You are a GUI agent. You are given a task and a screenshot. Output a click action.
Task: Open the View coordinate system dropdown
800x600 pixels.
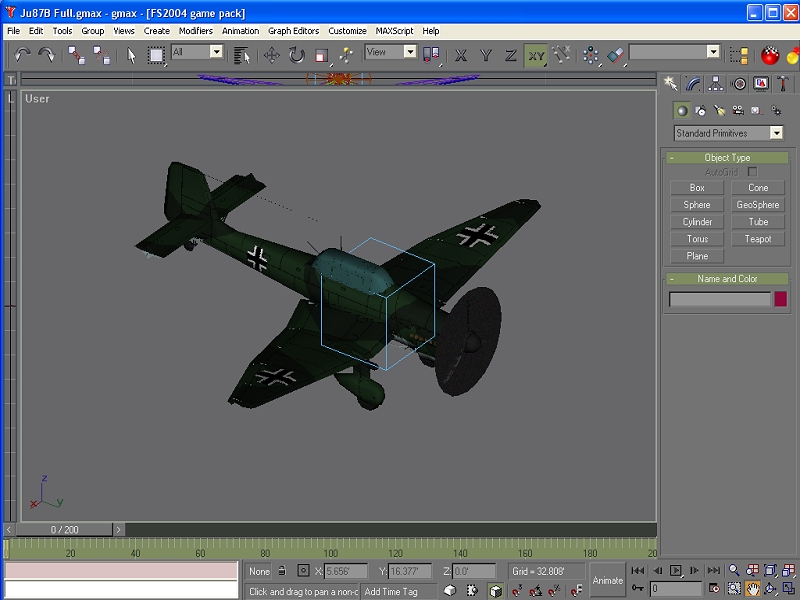tap(409, 52)
